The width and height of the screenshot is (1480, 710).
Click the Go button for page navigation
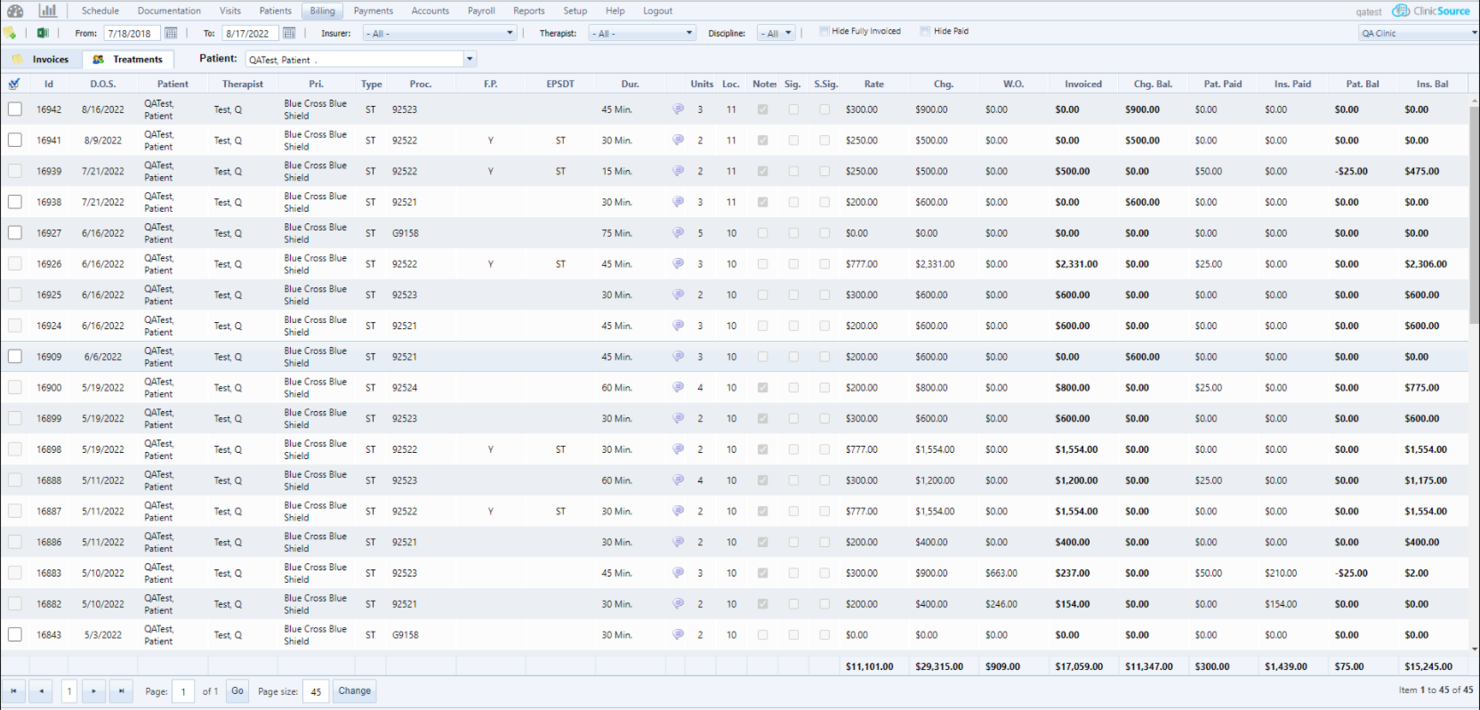click(237, 690)
